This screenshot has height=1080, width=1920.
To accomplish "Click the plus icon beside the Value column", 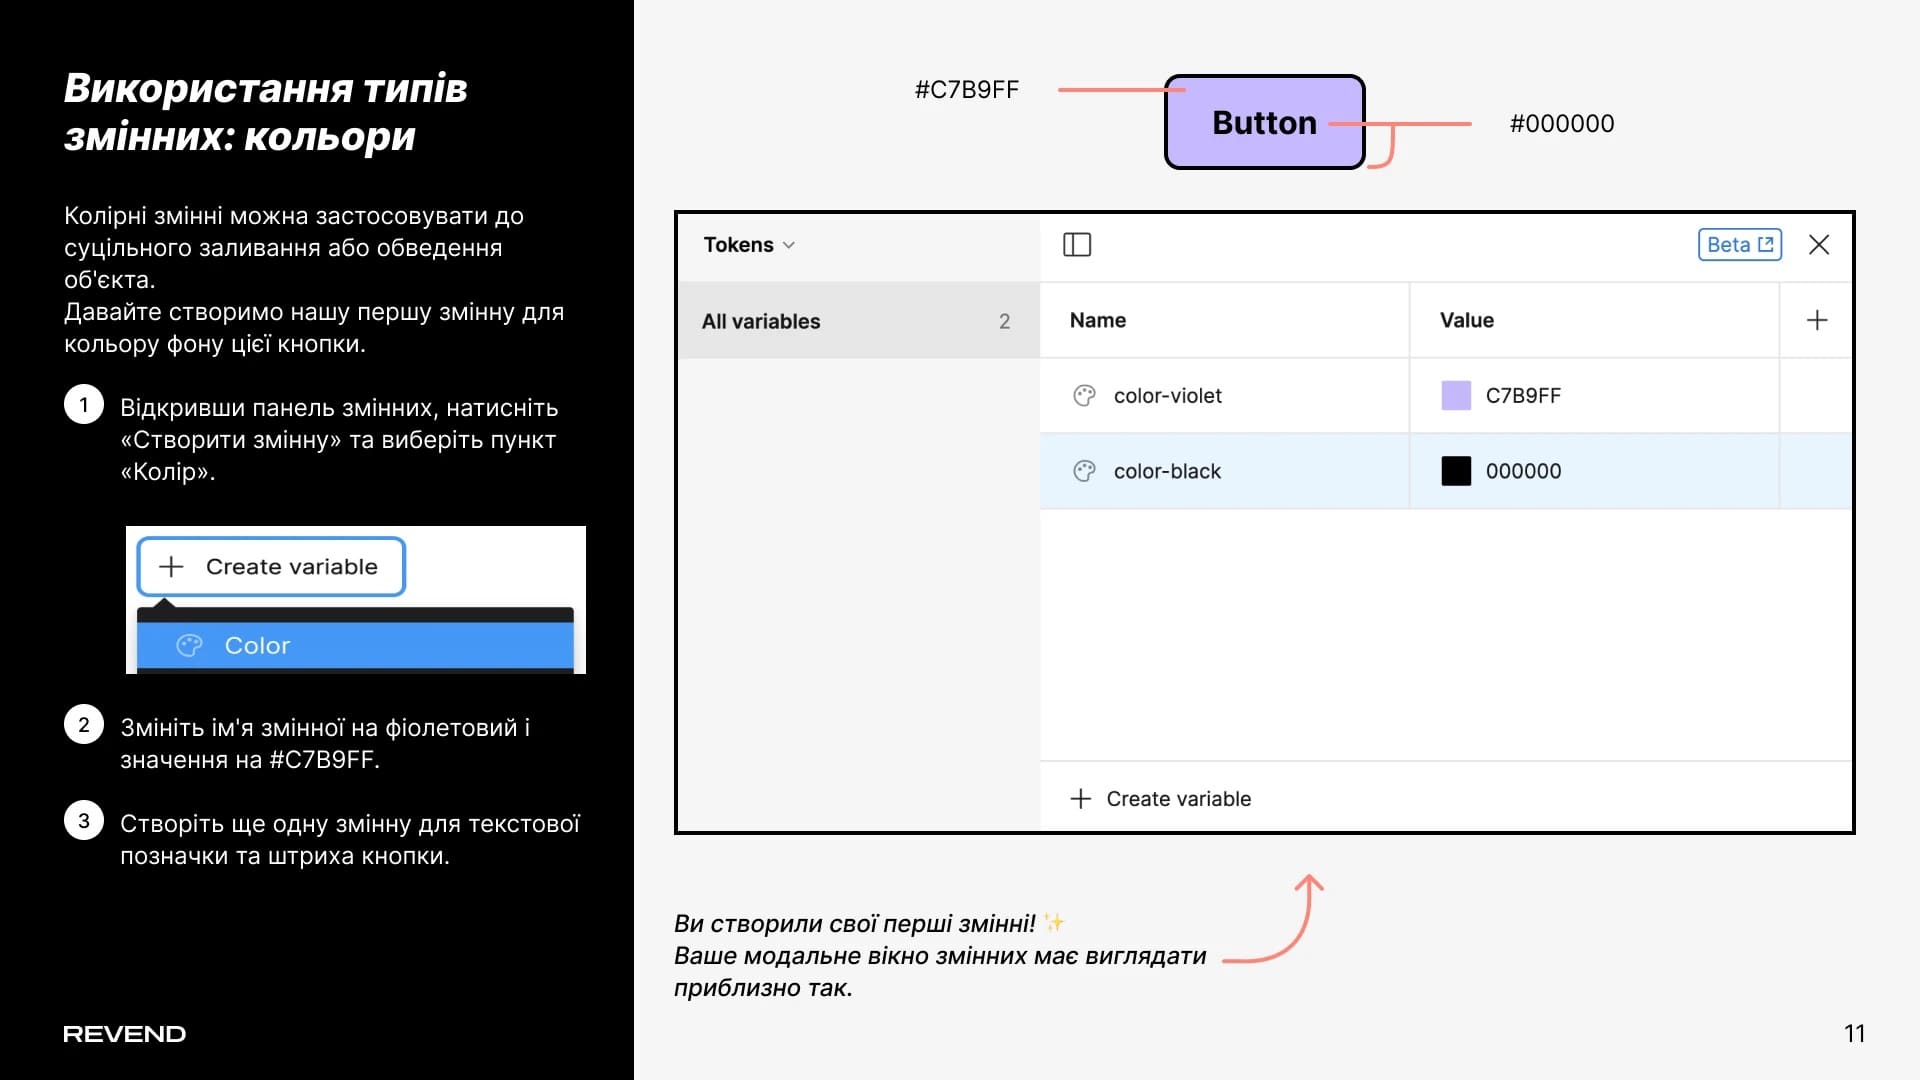I will [x=1817, y=320].
